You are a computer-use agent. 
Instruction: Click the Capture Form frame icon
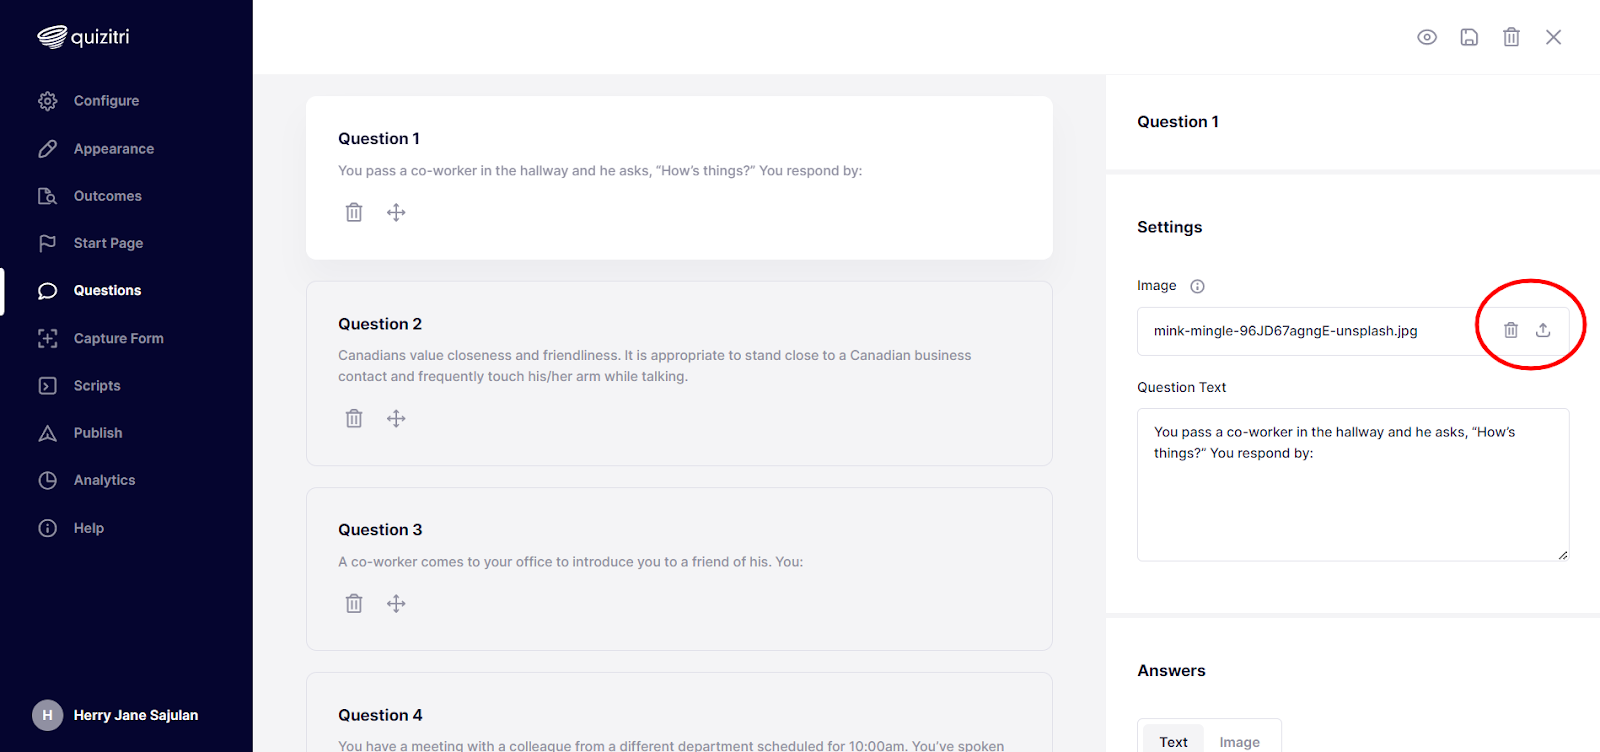tap(47, 339)
